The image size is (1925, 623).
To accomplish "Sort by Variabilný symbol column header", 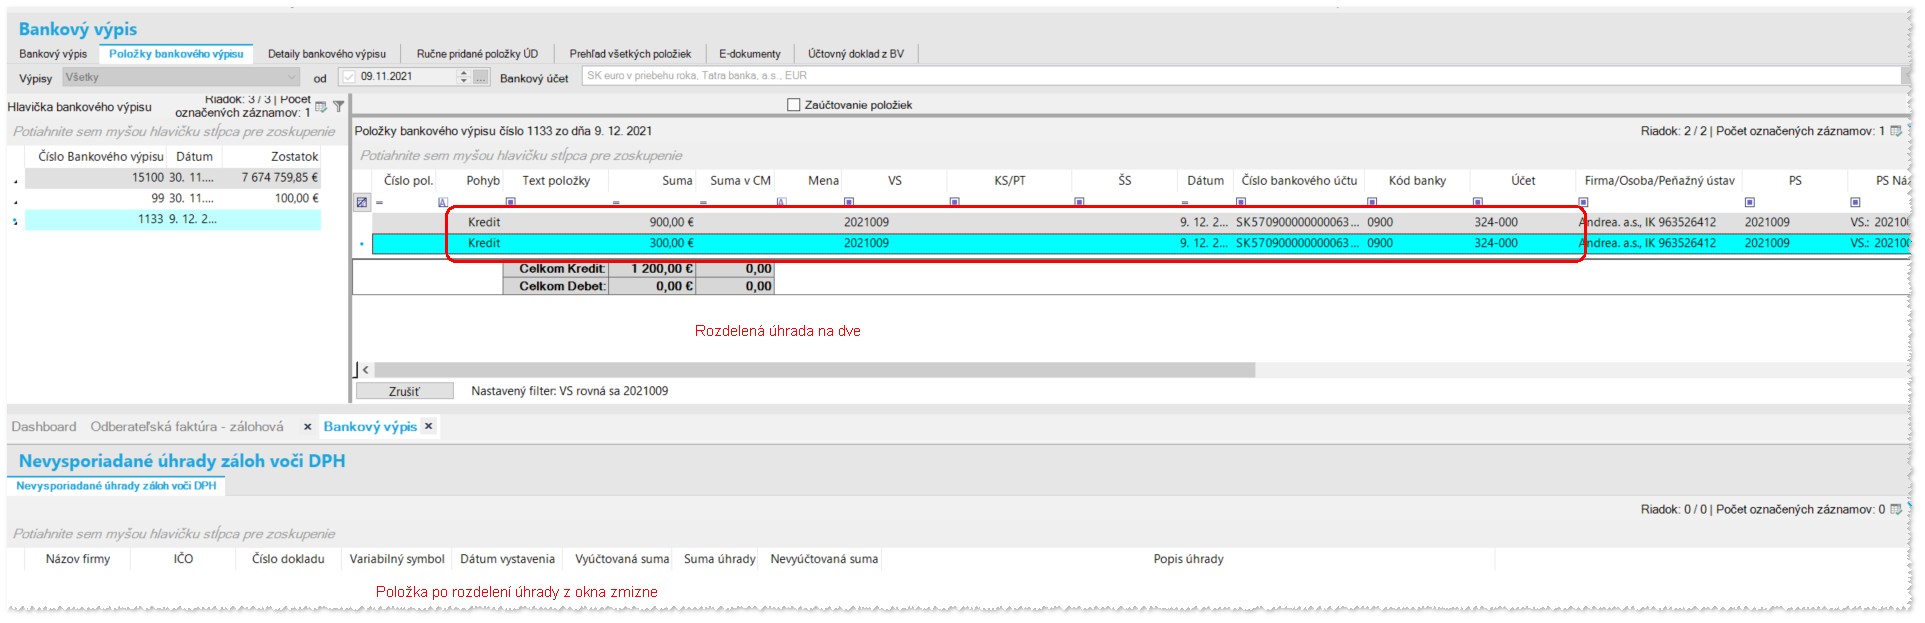I will (x=397, y=559).
